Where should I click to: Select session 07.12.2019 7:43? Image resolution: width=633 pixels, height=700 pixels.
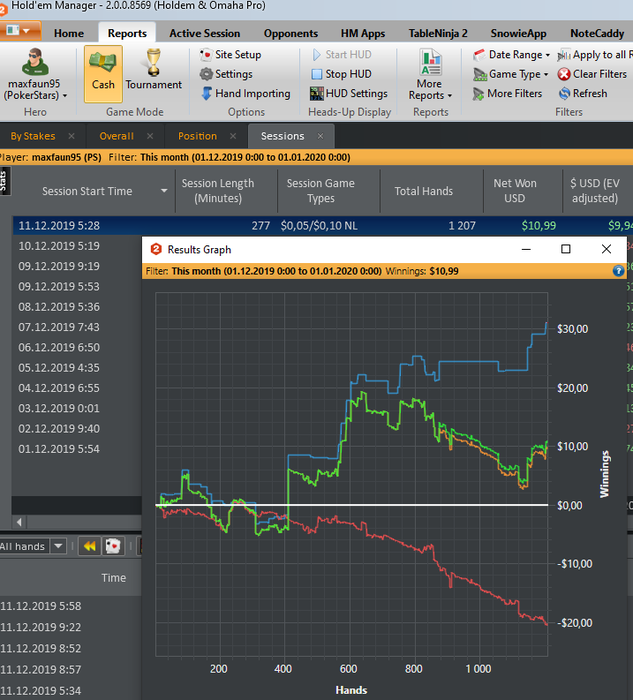tap(59, 327)
